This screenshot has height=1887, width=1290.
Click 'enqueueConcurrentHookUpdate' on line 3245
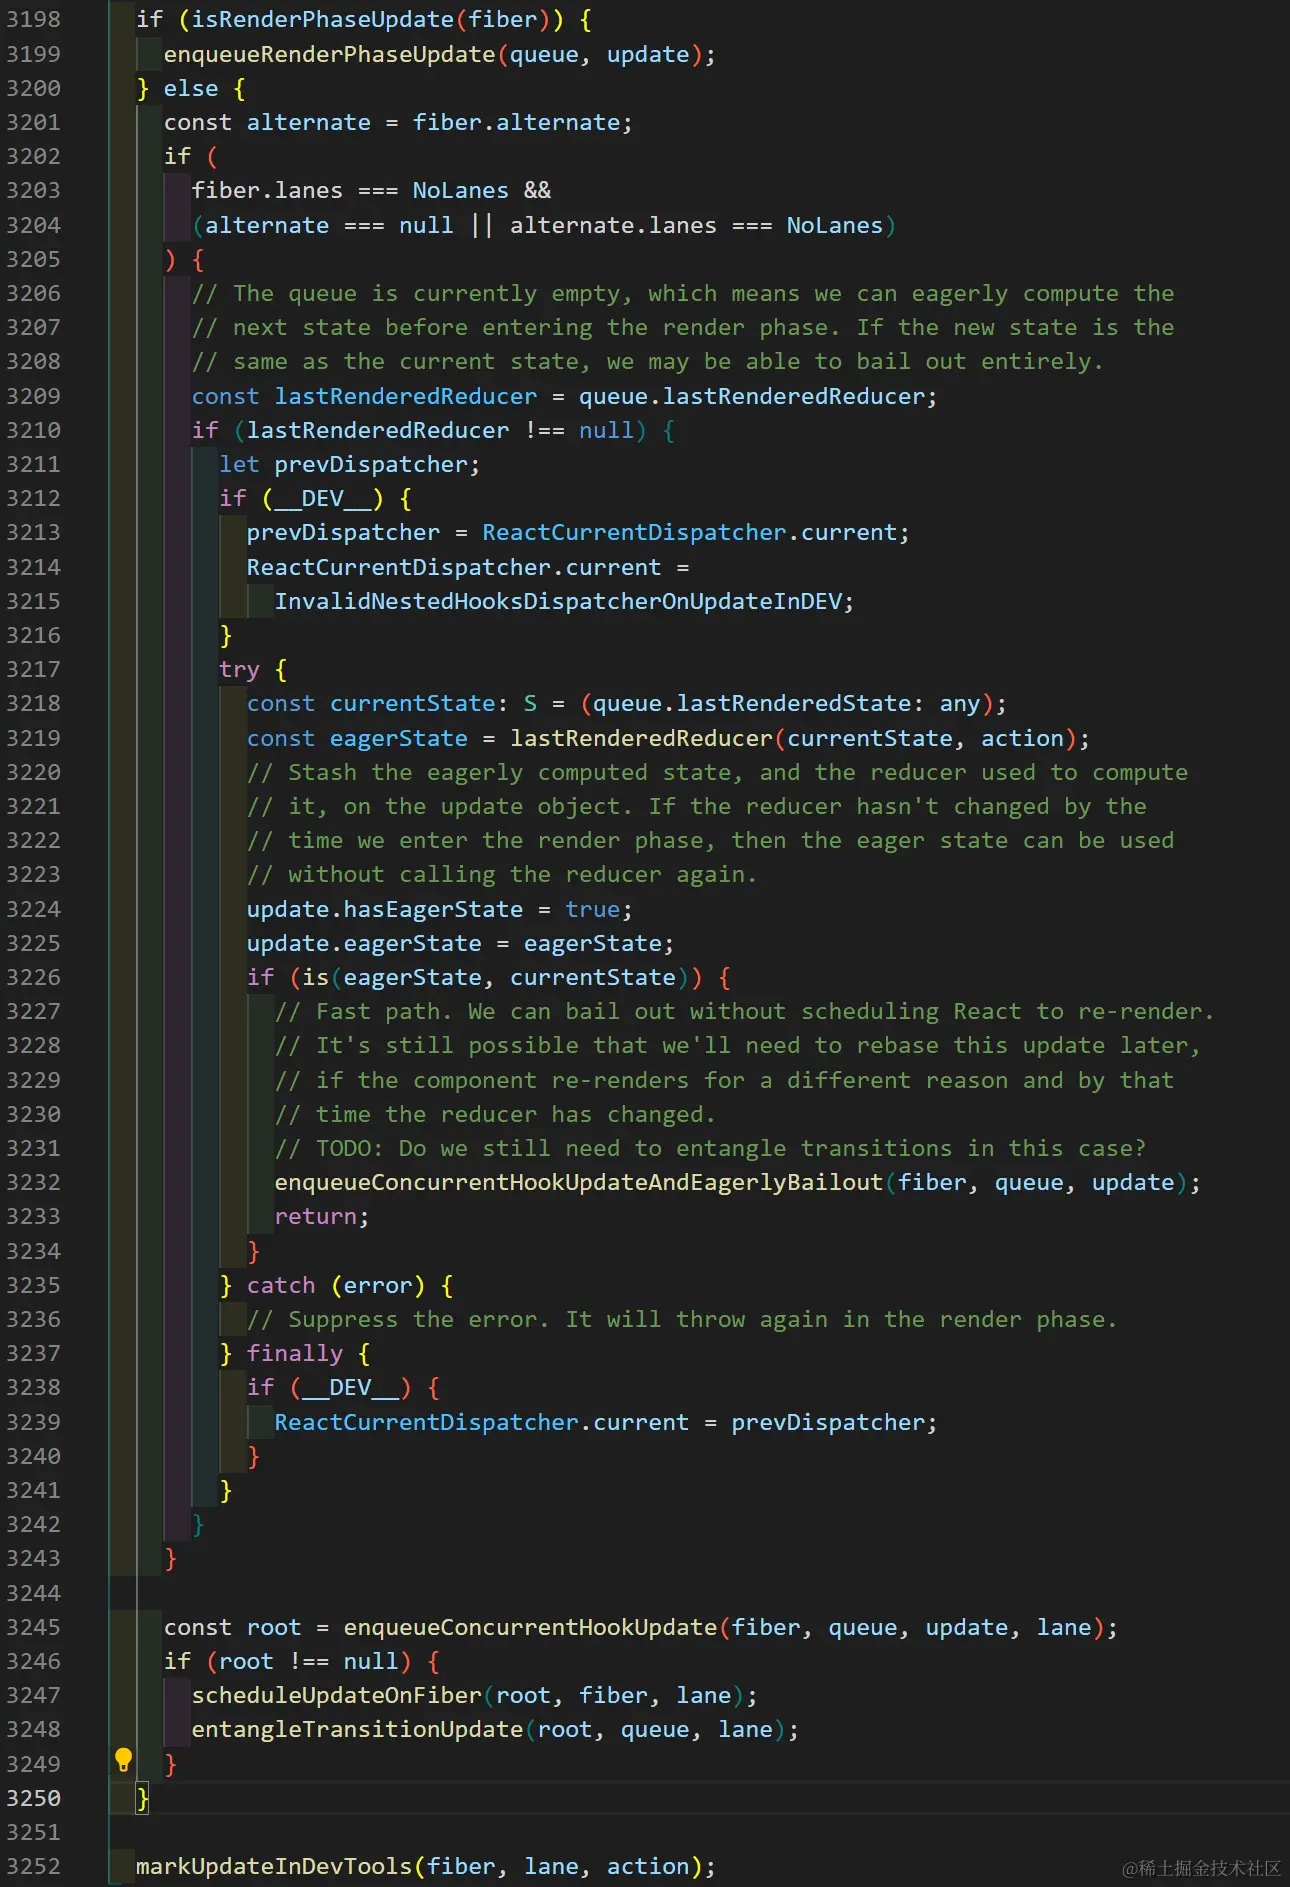tap(531, 1627)
